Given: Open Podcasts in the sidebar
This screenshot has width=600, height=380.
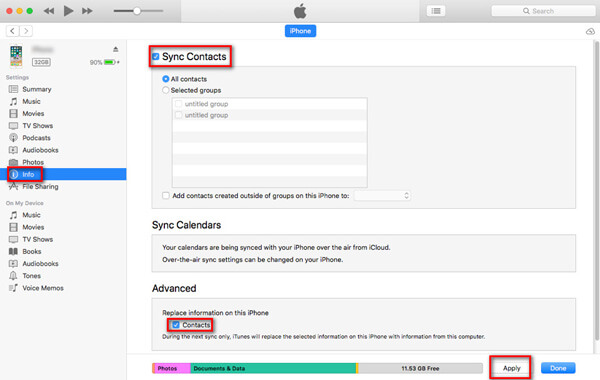Looking at the screenshot, I should click(x=36, y=138).
